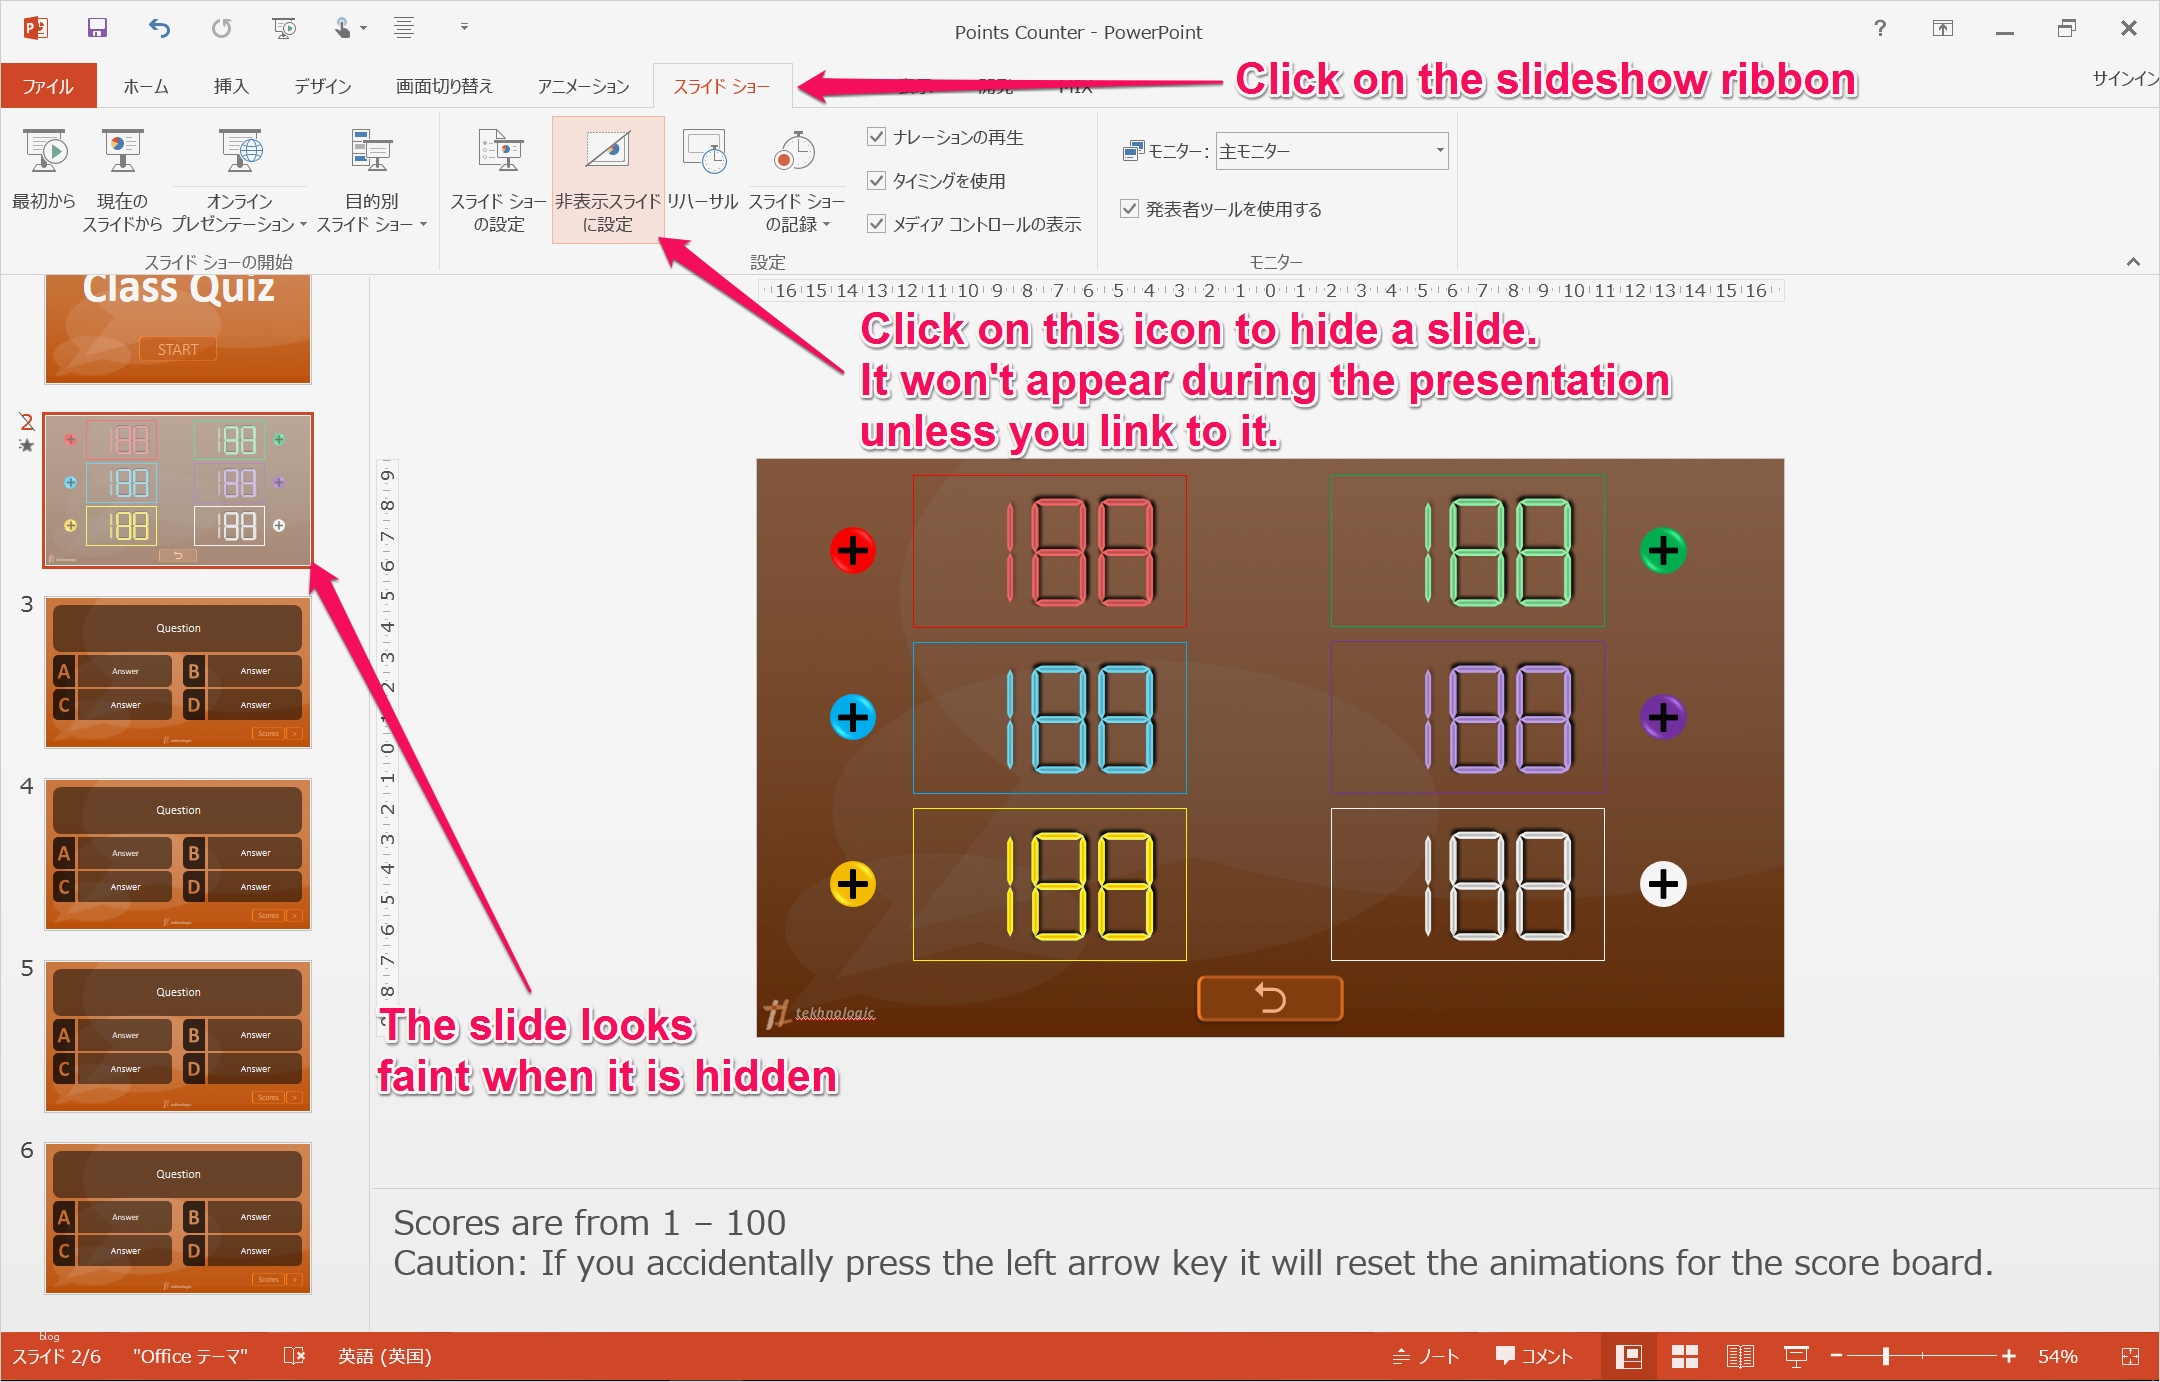Switch to Slide Sorter view in status bar
Image resolution: width=2160 pixels, height=1382 pixels.
[1685, 1357]
